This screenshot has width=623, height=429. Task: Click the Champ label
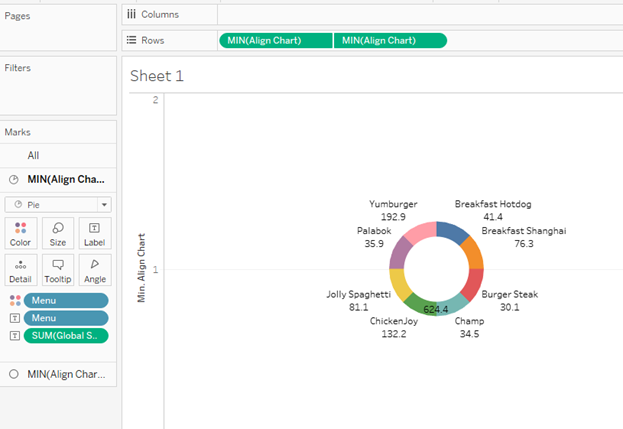point(469,321)
